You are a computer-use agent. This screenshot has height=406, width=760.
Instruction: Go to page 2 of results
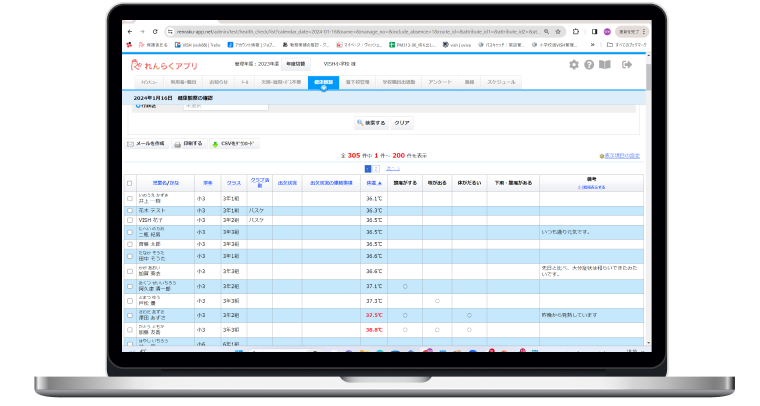(x=376, y=169)
